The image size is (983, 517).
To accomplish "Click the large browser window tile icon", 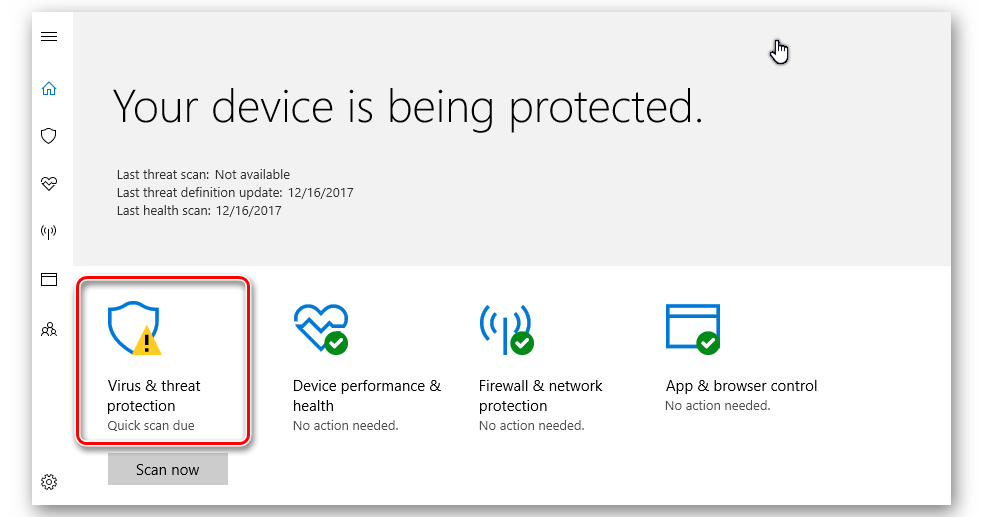I will point(693,329).
